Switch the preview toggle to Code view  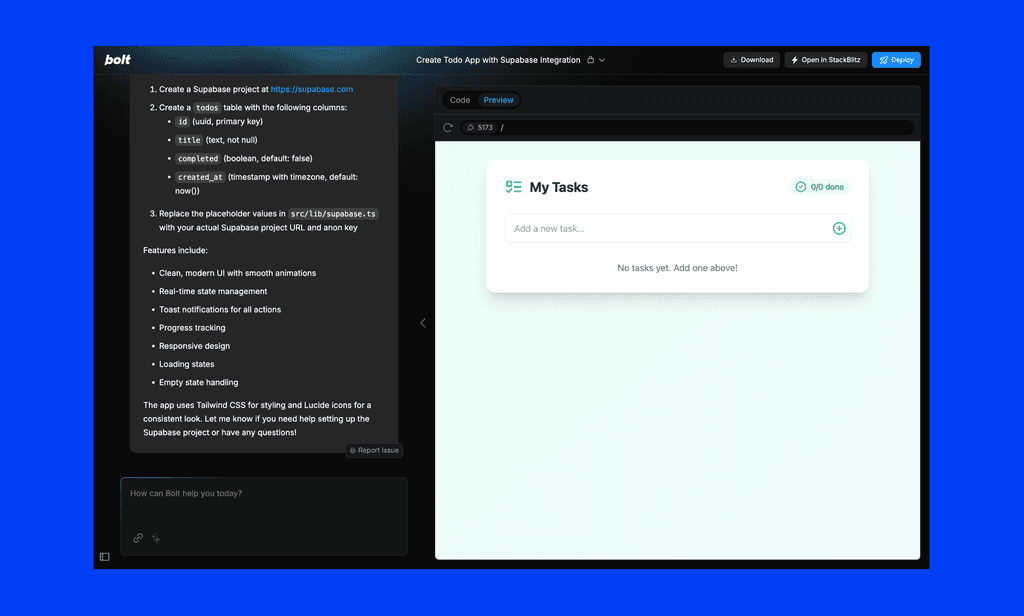point(459,100)
